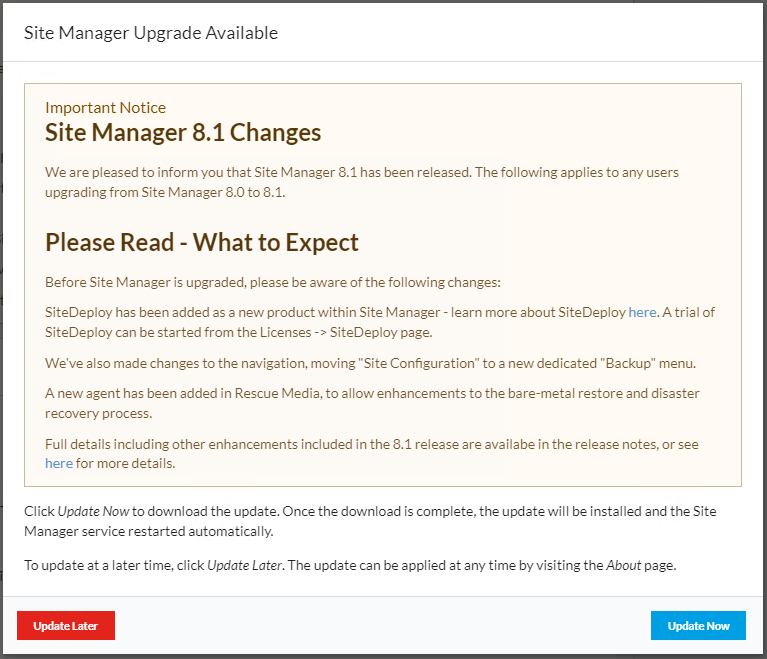Click the sentence 'We are pleased to inform you'
Viewport: 767px width, 659px height.
tap(361, 182)
